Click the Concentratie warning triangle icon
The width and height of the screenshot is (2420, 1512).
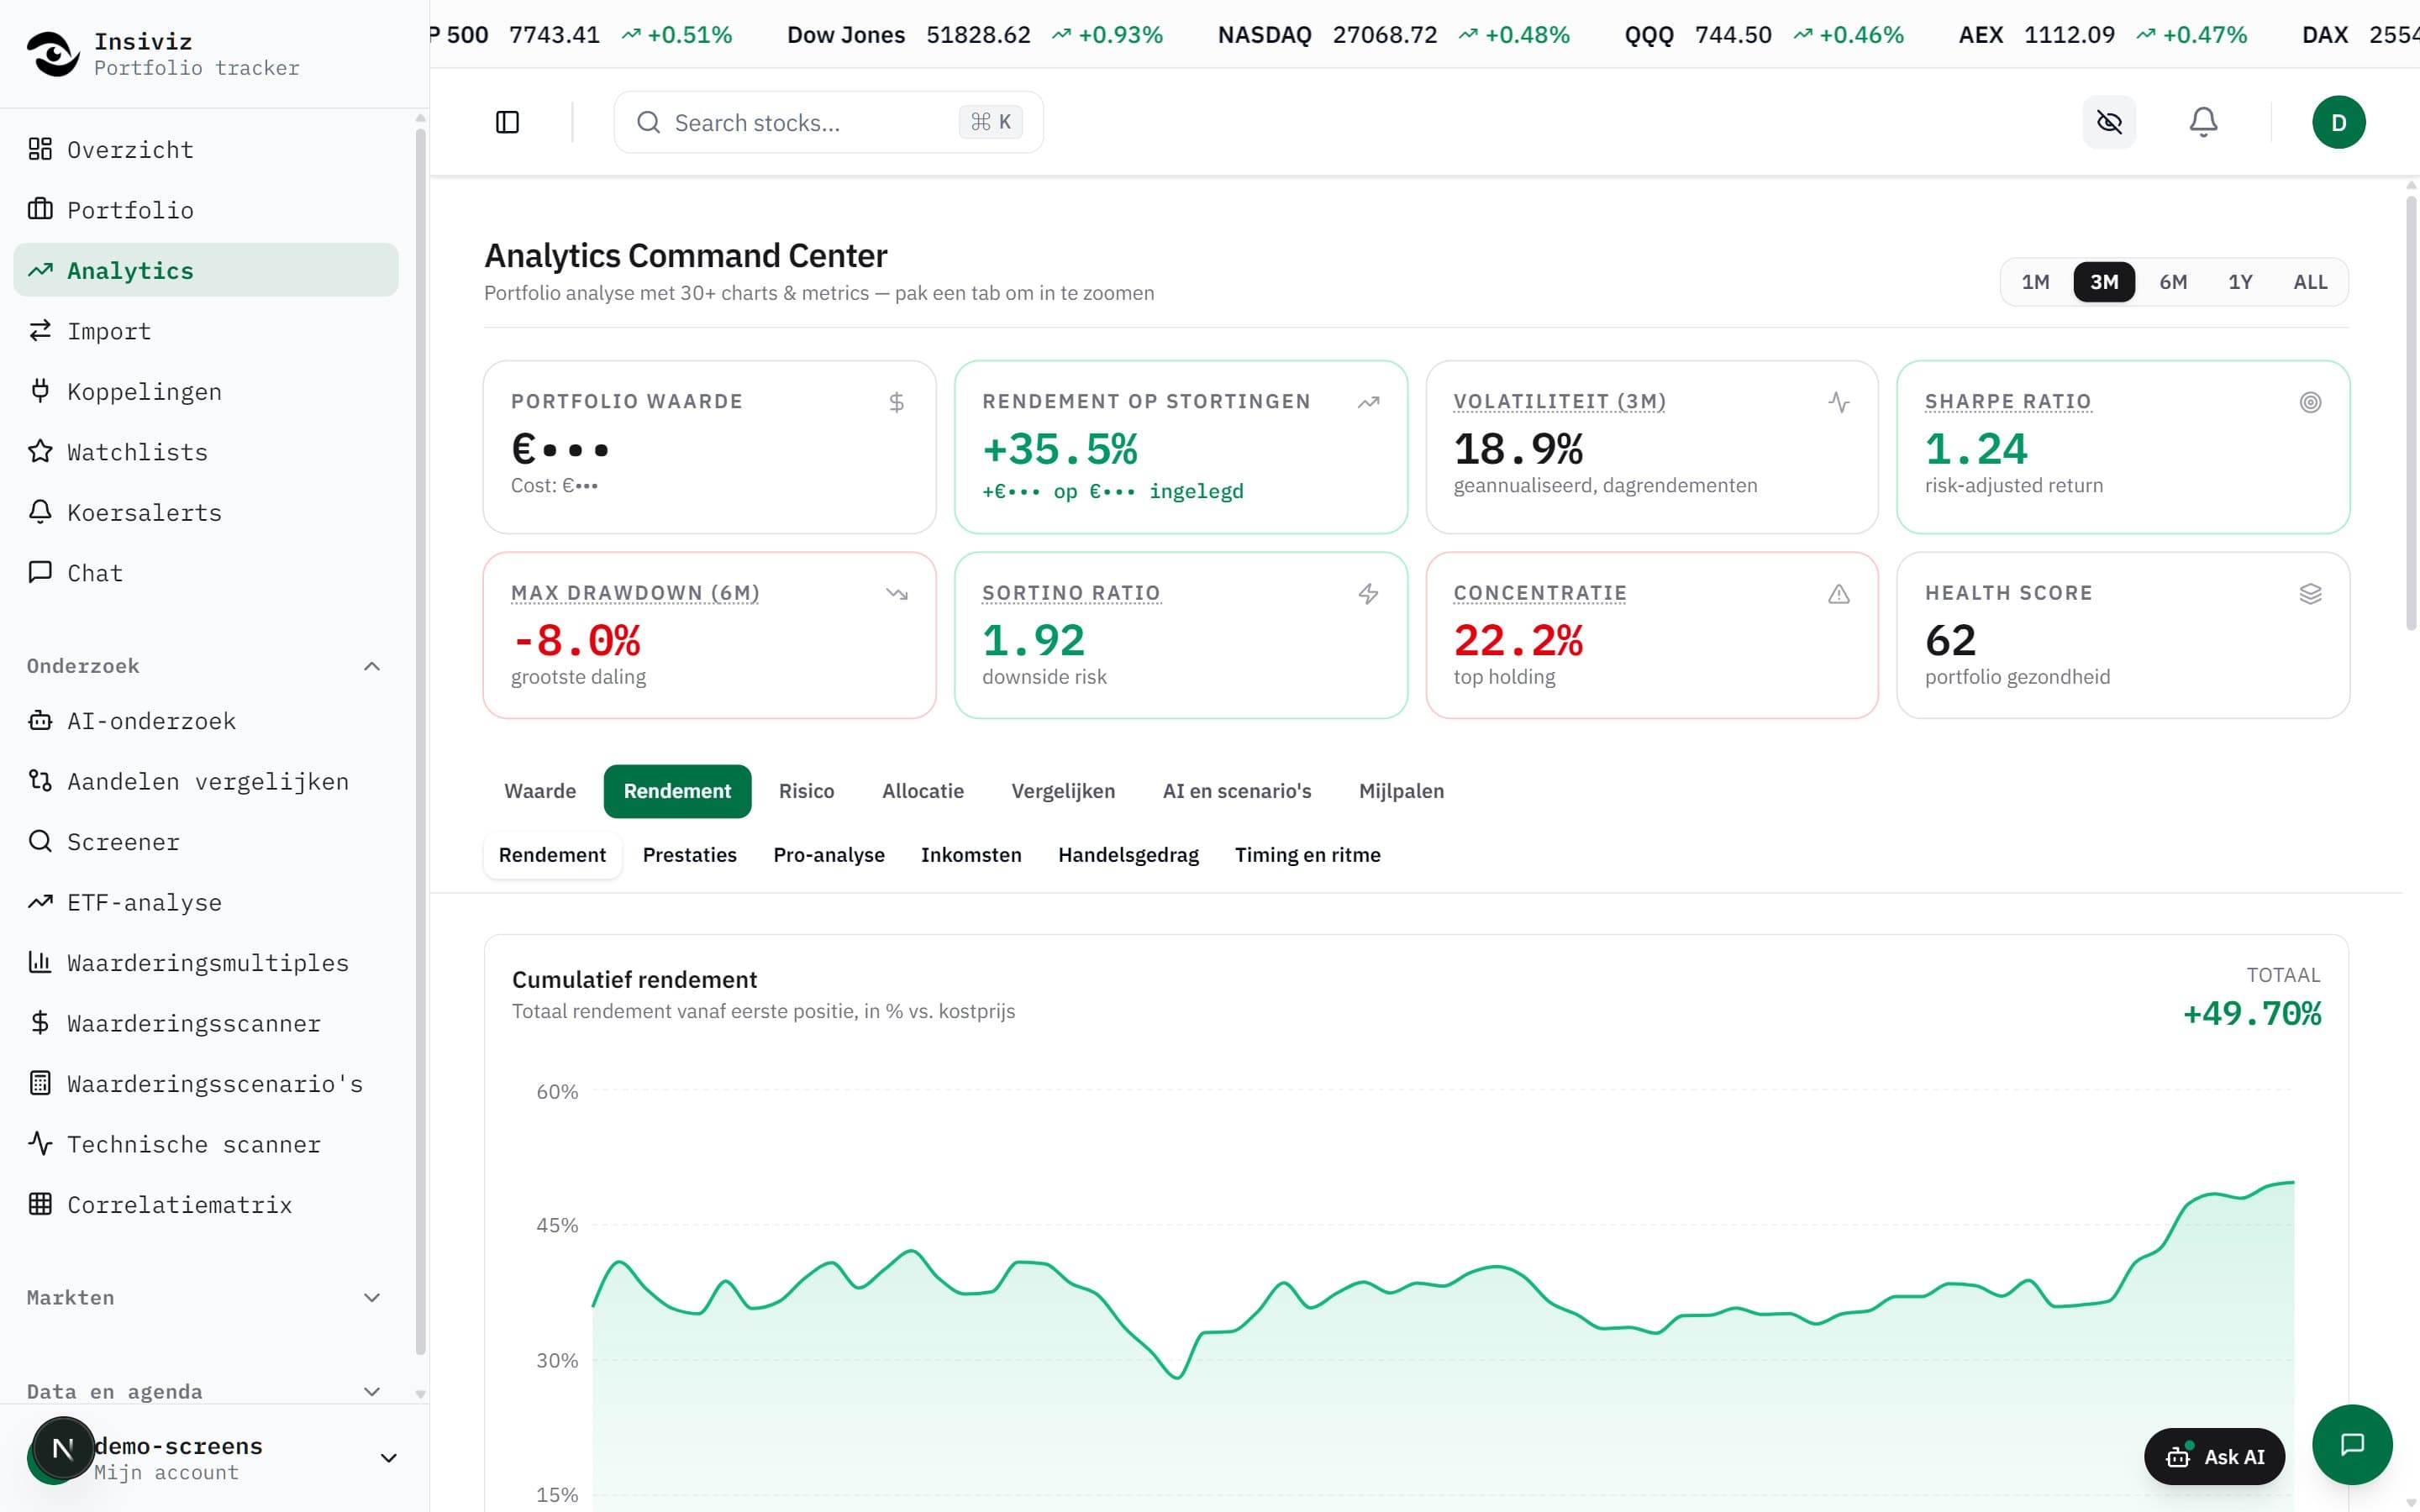(x=1839, y=594)
